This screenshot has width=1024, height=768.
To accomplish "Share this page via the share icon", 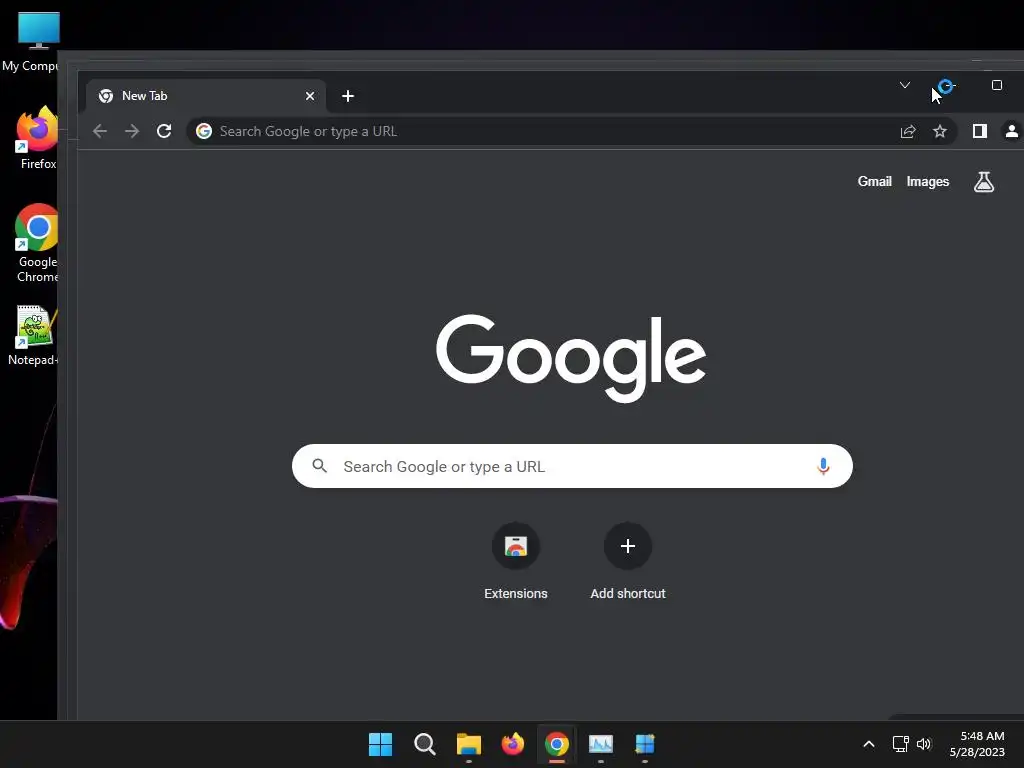I will pos(908,131).
